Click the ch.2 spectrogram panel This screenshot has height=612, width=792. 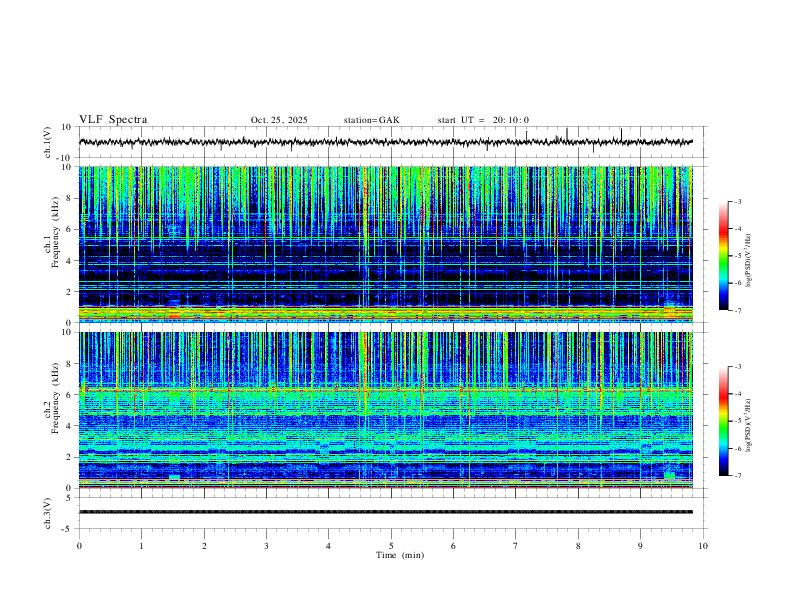click(386, 410)
